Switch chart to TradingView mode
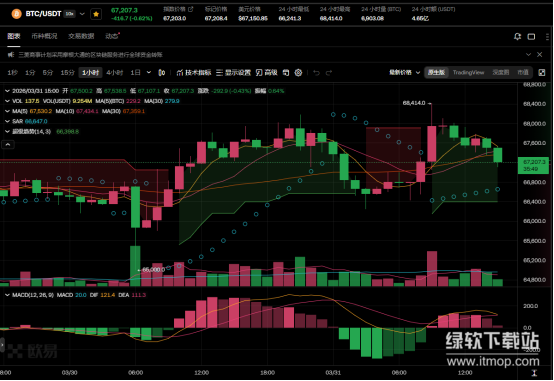The image size is (554, 381). pyautogui.click(x=468, y=72)
